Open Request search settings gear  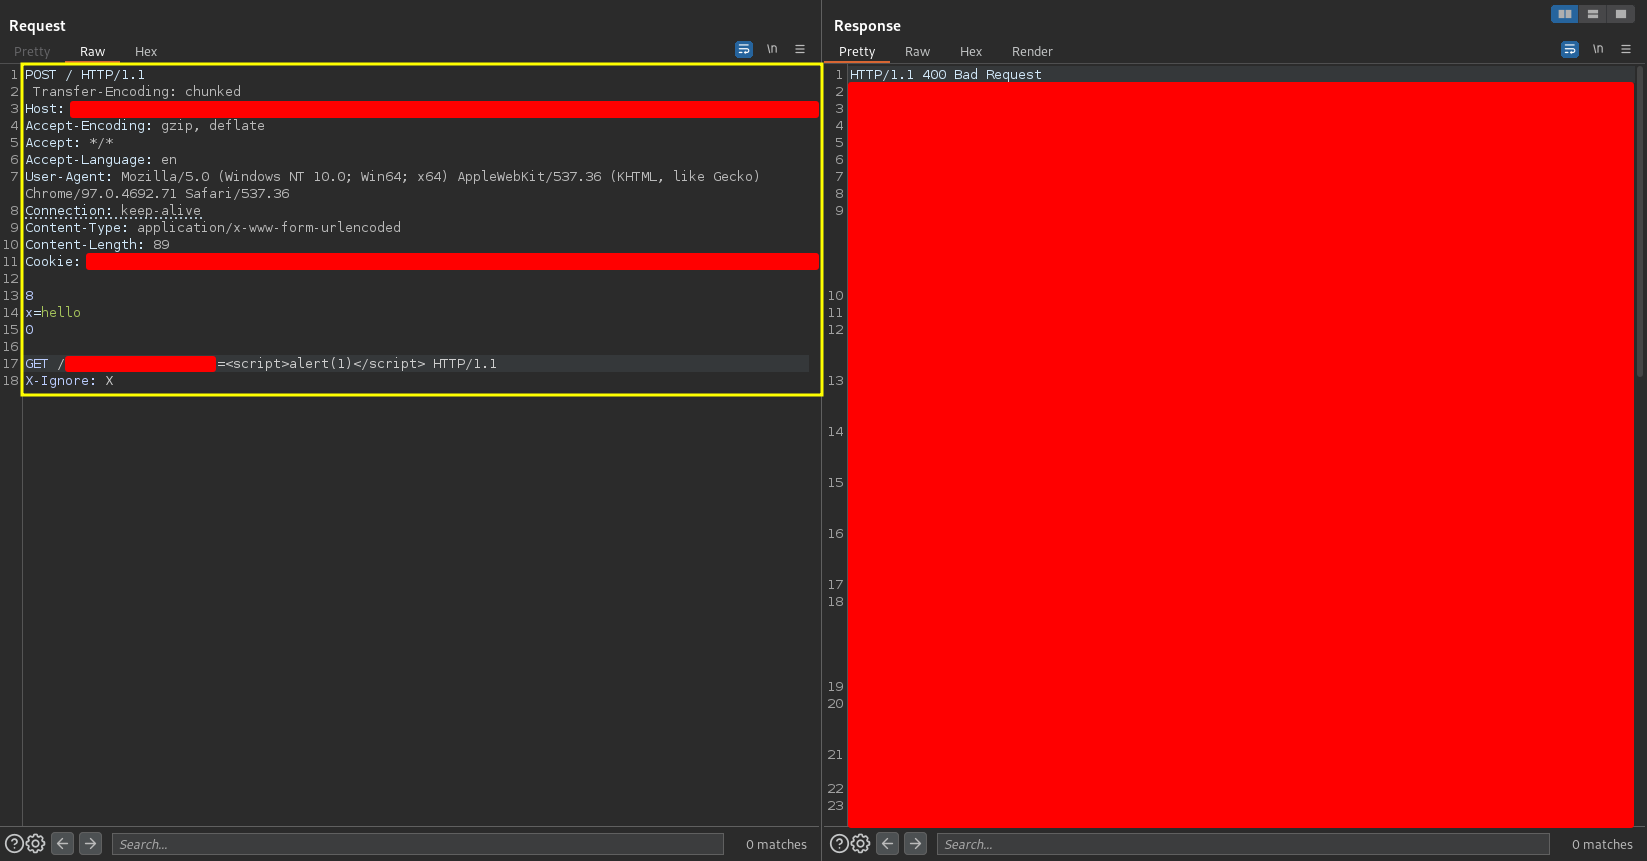point(36,844)
